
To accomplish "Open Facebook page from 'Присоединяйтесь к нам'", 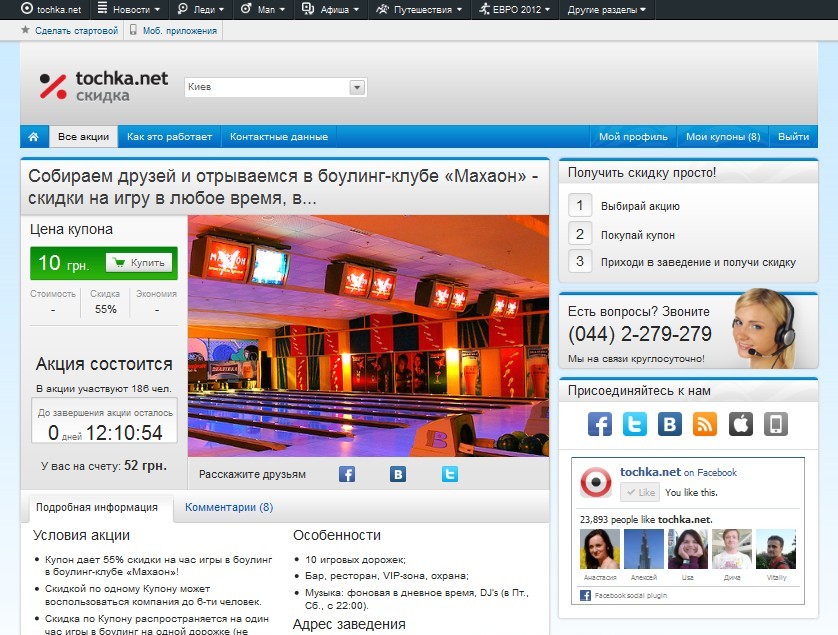I will 600,424.
